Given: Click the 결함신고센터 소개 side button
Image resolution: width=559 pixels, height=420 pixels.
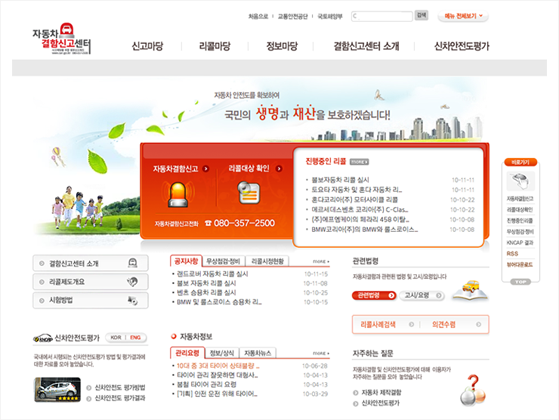Looking at the screenshot, I should tap(91, 263).
